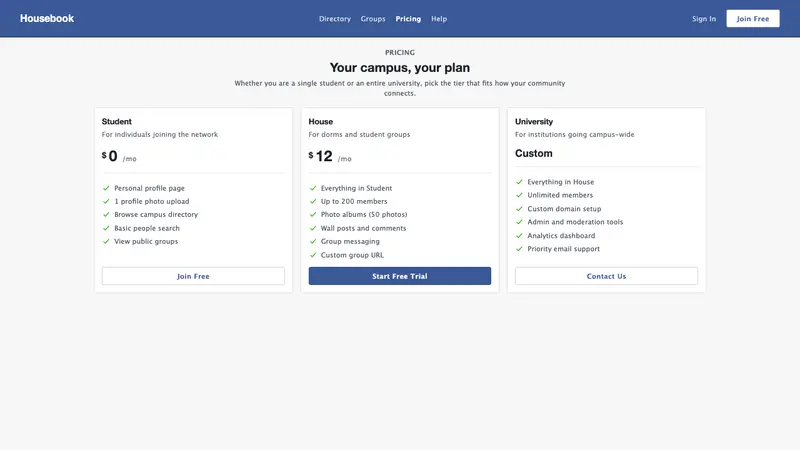Click checkmark beside Group messaging

point(313,241)
